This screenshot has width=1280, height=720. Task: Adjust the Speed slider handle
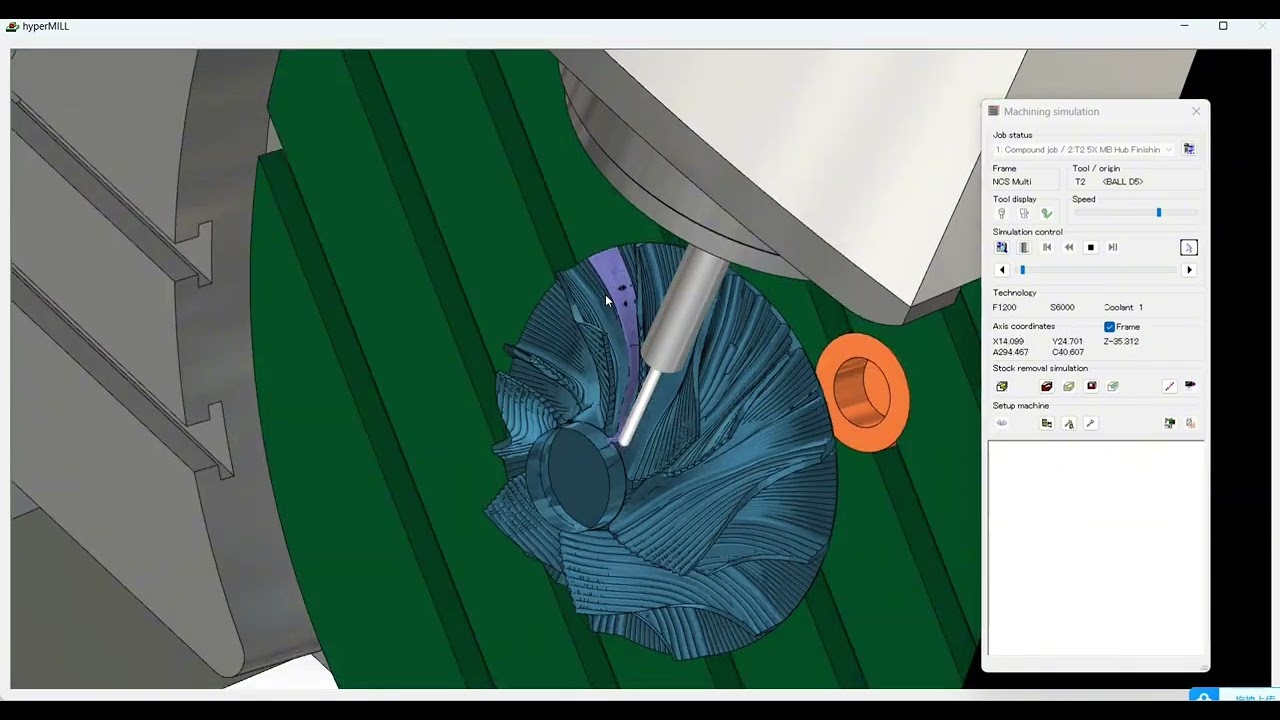tap(1159, 213)
